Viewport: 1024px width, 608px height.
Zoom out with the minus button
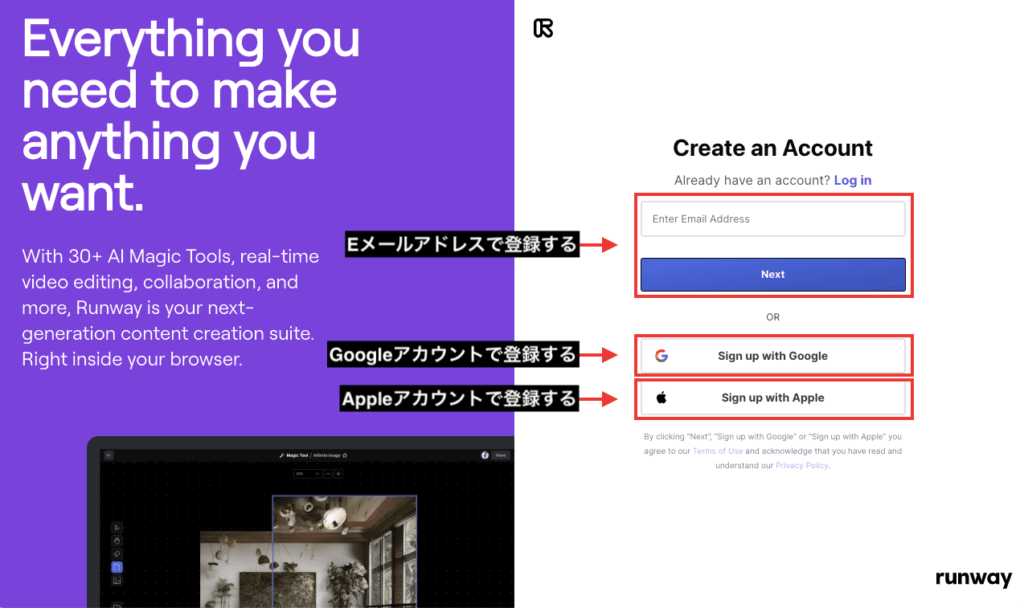point(328,473)
